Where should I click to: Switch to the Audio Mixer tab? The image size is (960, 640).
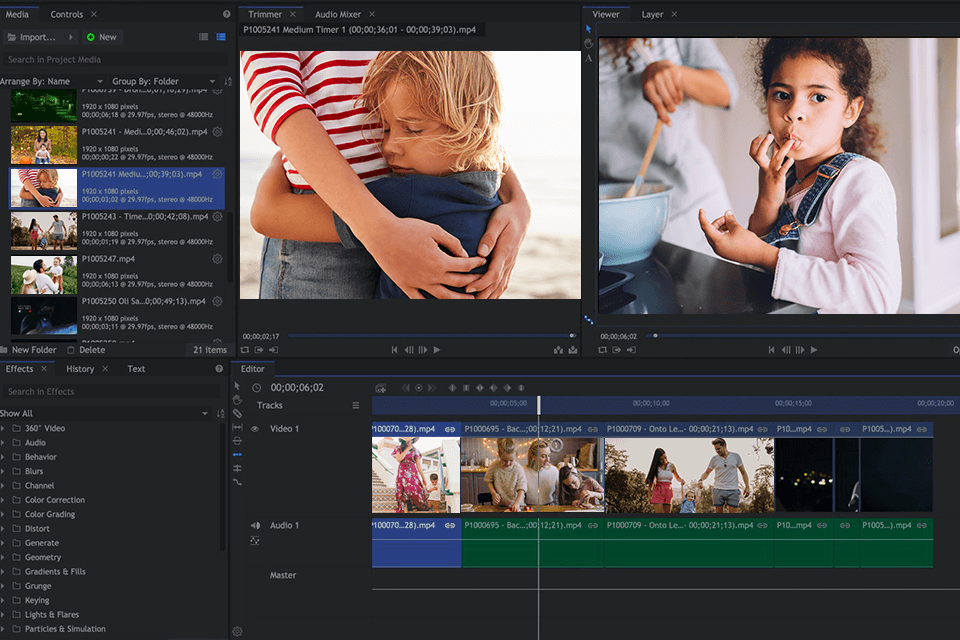(x=337, y=15)
